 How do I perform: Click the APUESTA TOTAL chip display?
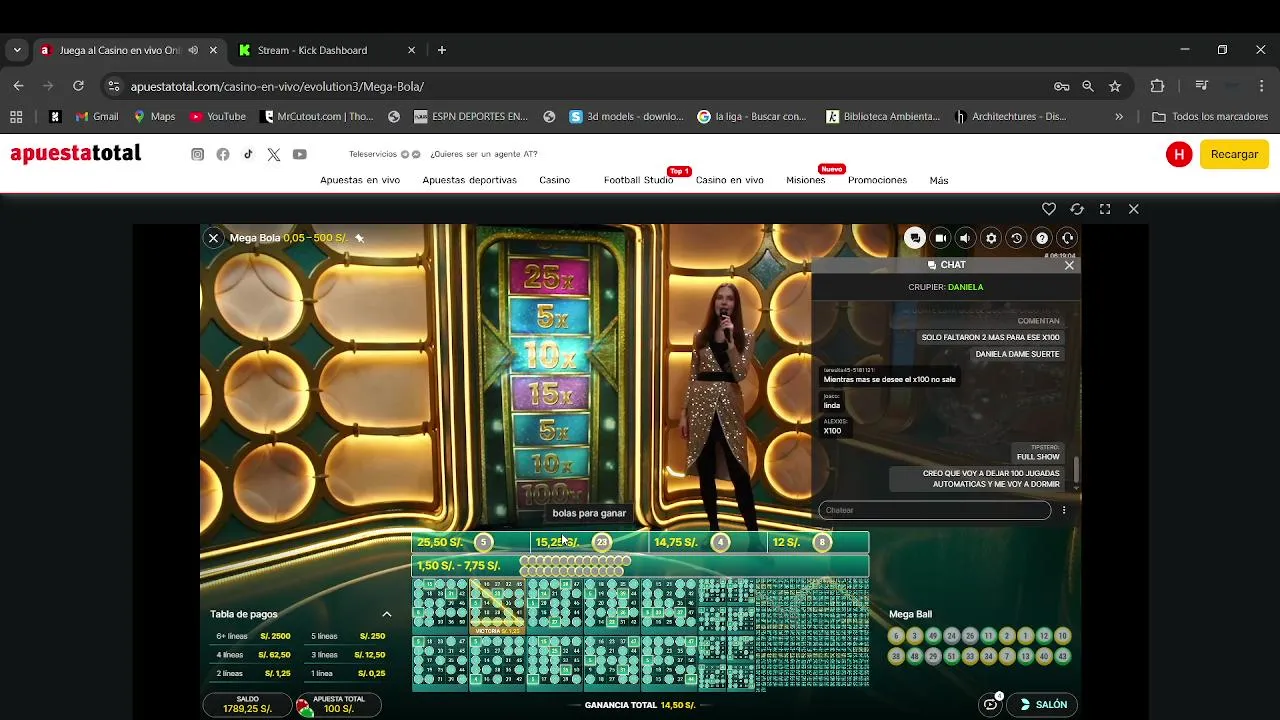click(338, 704)
